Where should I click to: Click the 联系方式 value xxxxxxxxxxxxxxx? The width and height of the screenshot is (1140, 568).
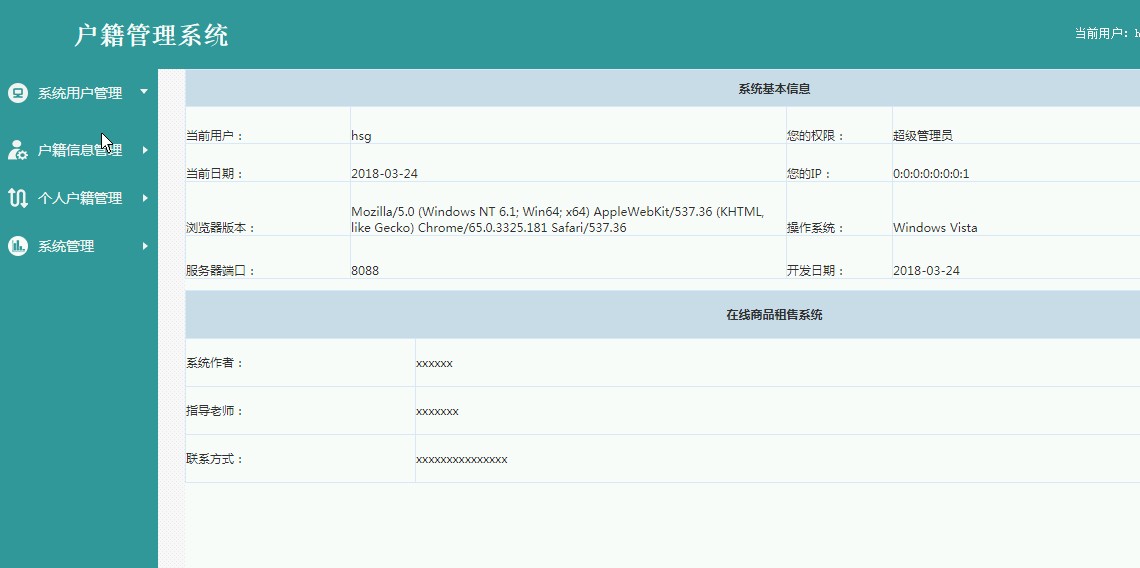pyautogui.click(x=462, y=460)
